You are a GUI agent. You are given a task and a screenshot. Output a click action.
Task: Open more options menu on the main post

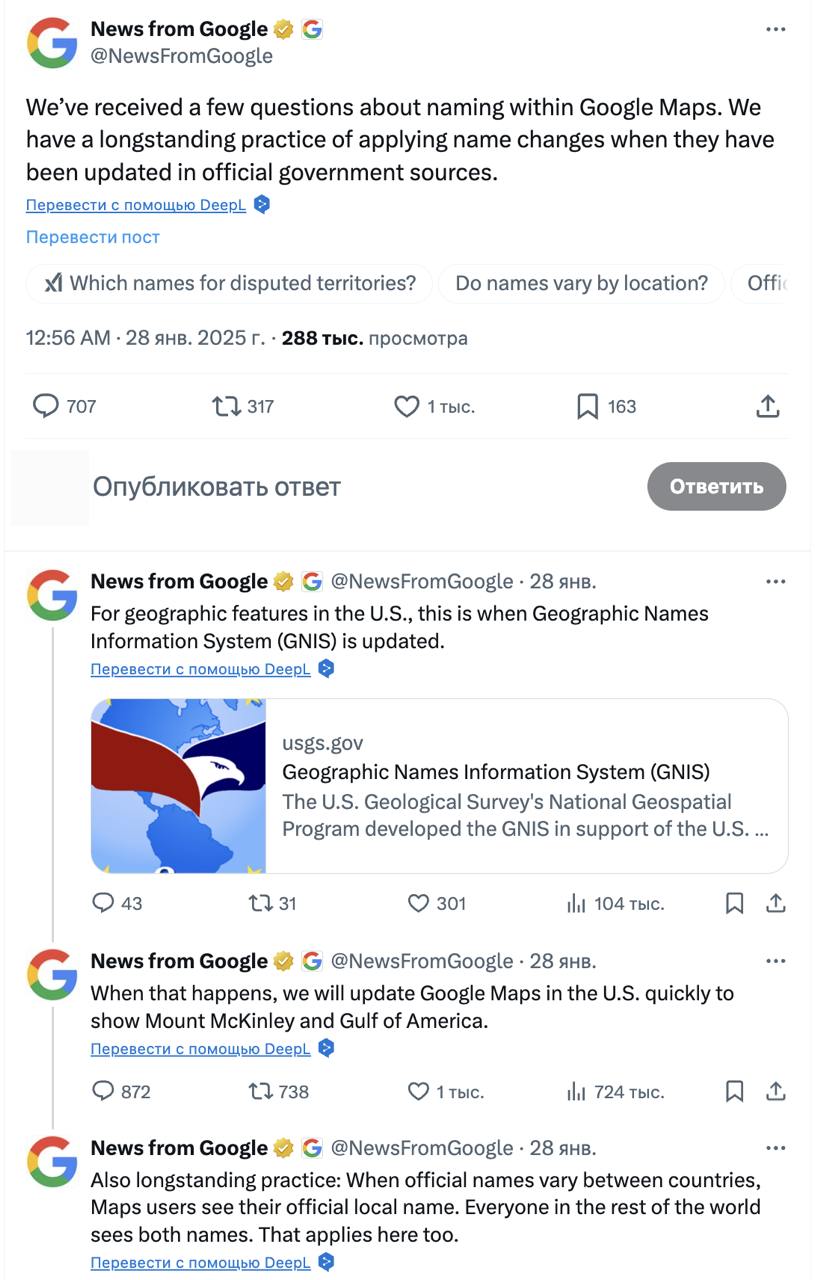pos(775,30)
